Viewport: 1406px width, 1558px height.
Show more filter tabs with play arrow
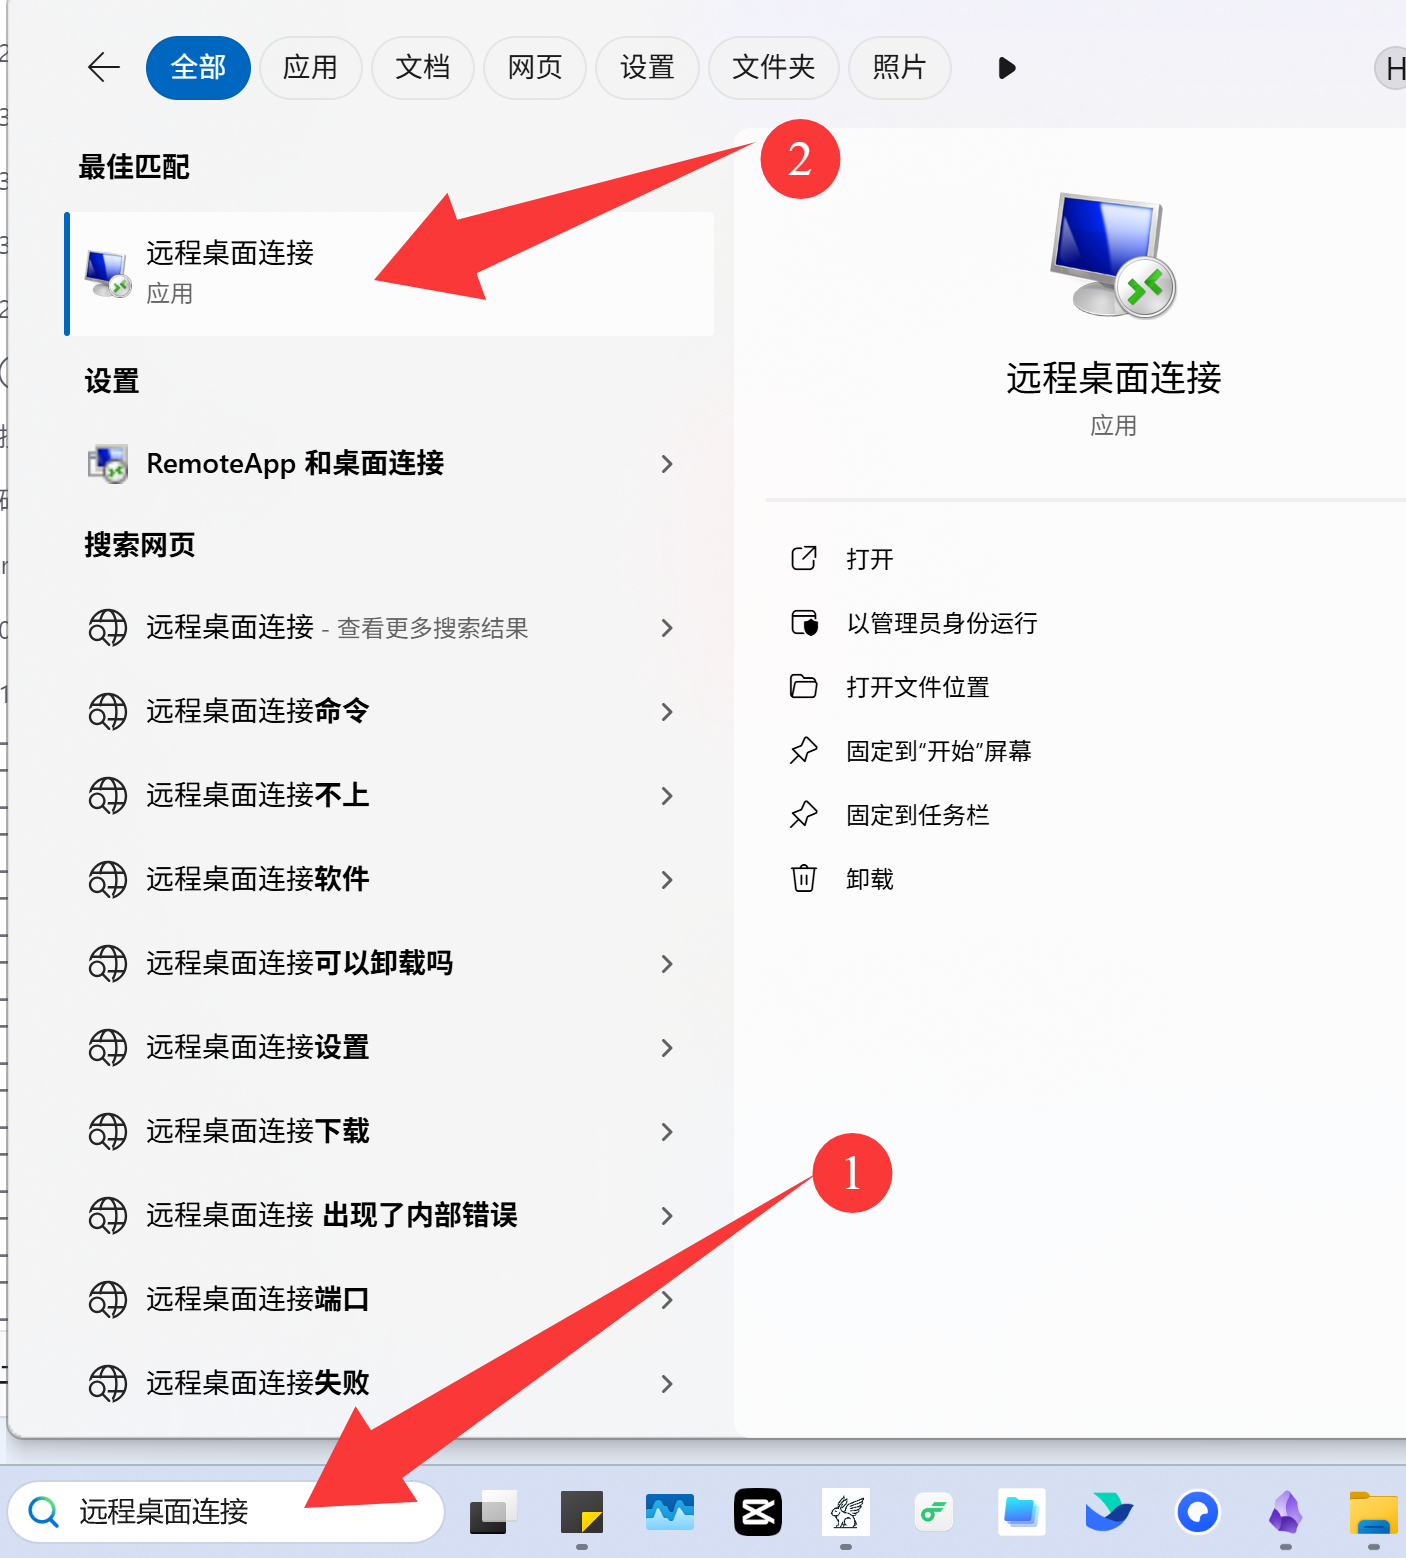[x=1007, y=68]
